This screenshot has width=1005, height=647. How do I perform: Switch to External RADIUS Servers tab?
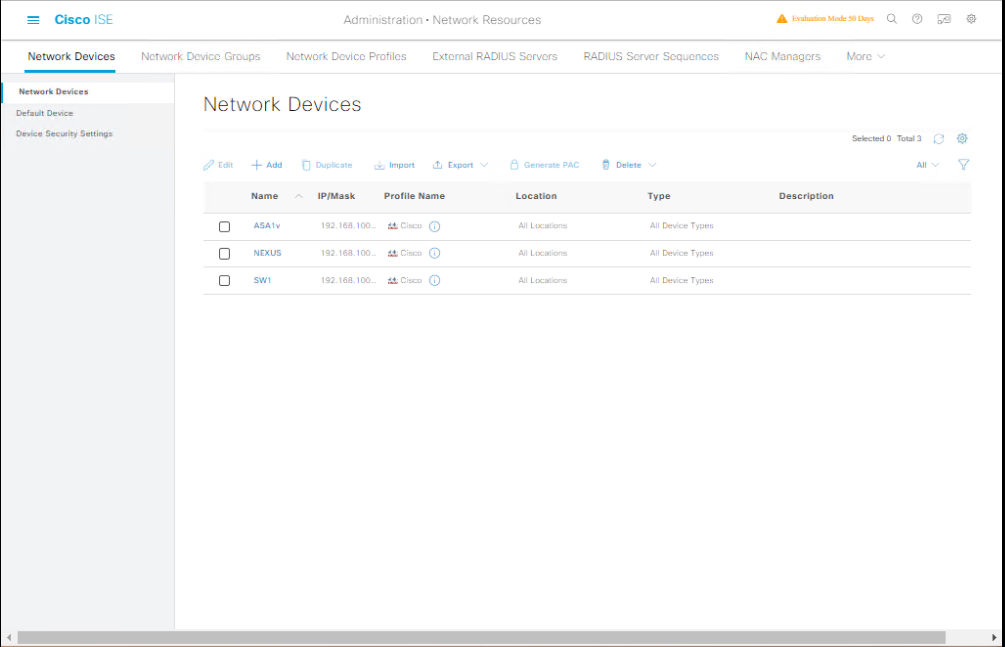(495, 56)
